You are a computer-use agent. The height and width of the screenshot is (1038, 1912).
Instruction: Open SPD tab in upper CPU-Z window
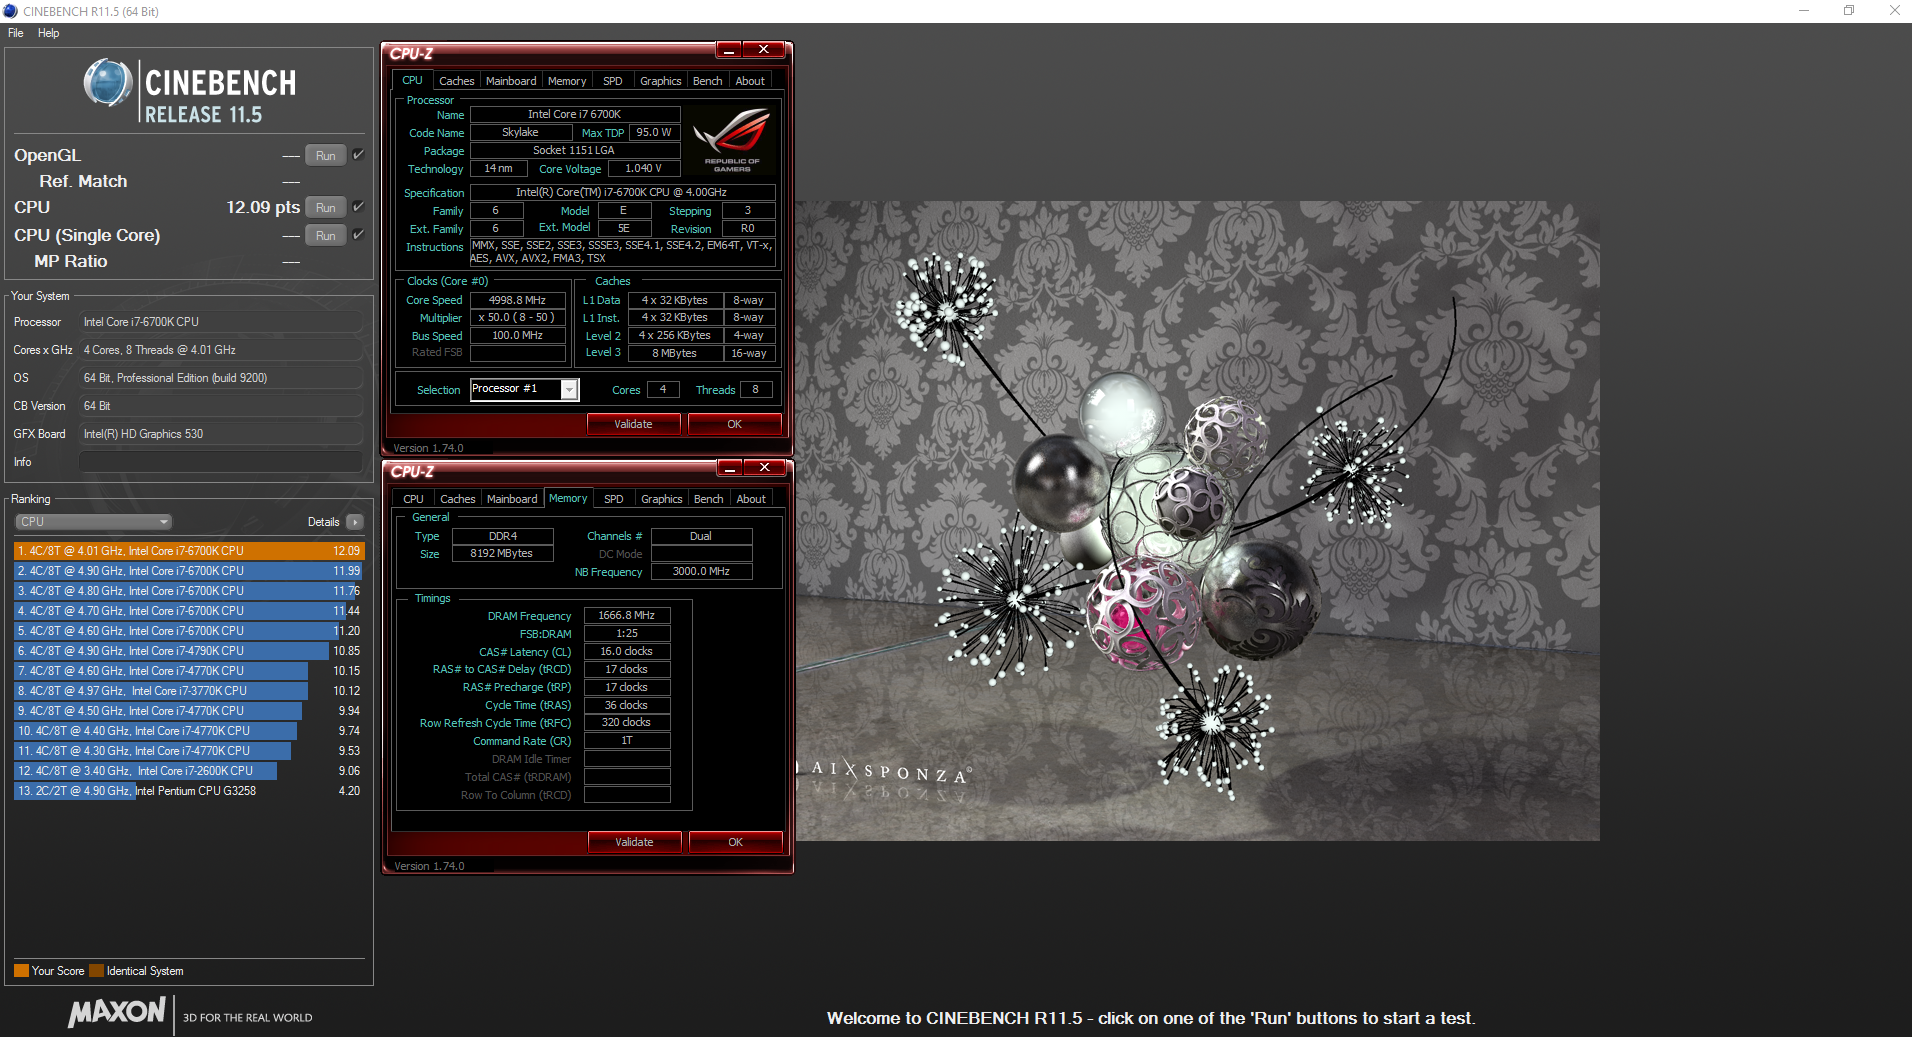(613, 81)
